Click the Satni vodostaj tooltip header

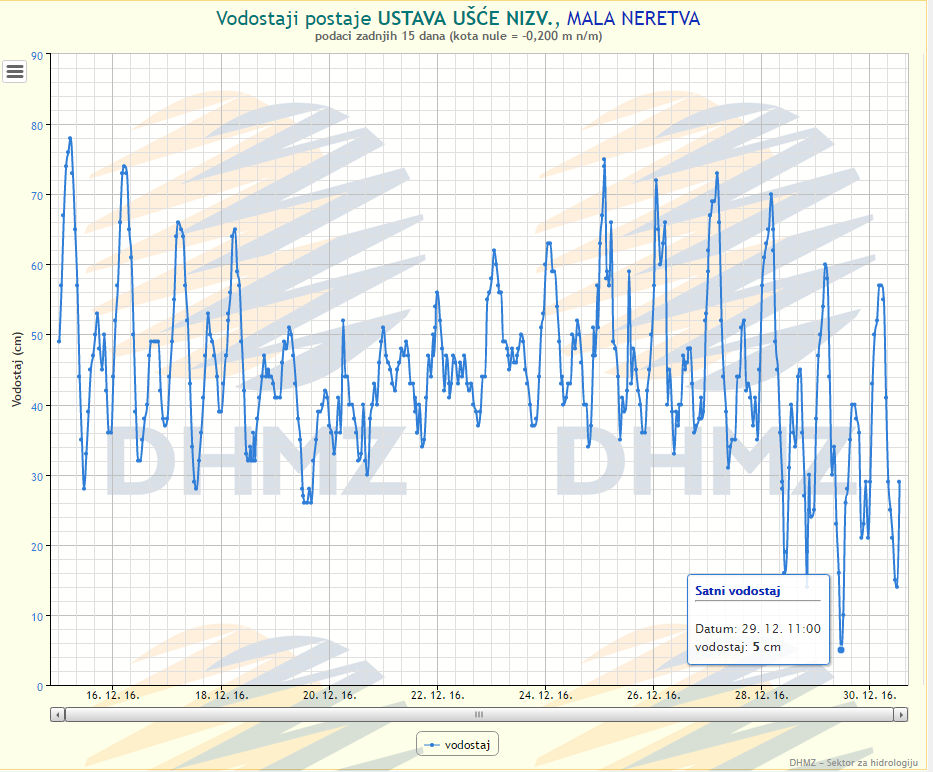(738, 591)
